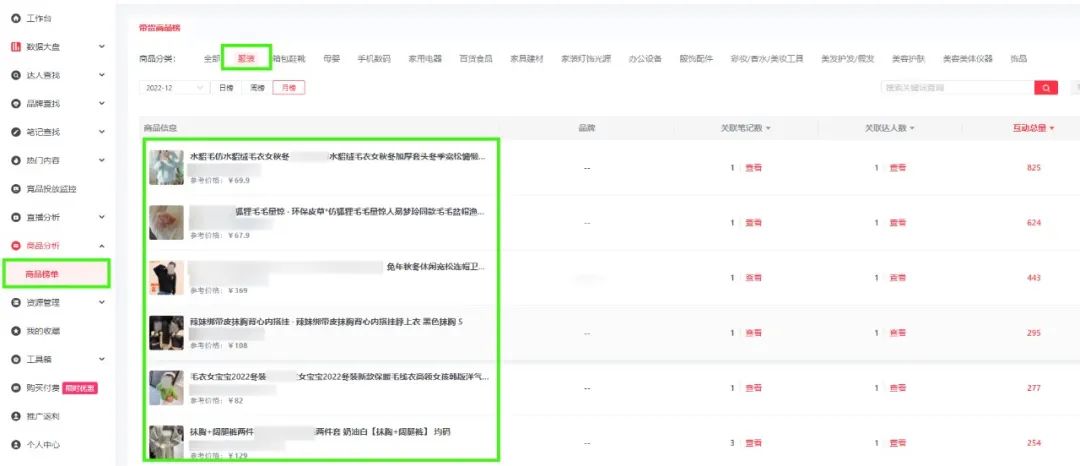
Task: Collapse the 商品分析 sidebar section
Action: coord(101,246)
